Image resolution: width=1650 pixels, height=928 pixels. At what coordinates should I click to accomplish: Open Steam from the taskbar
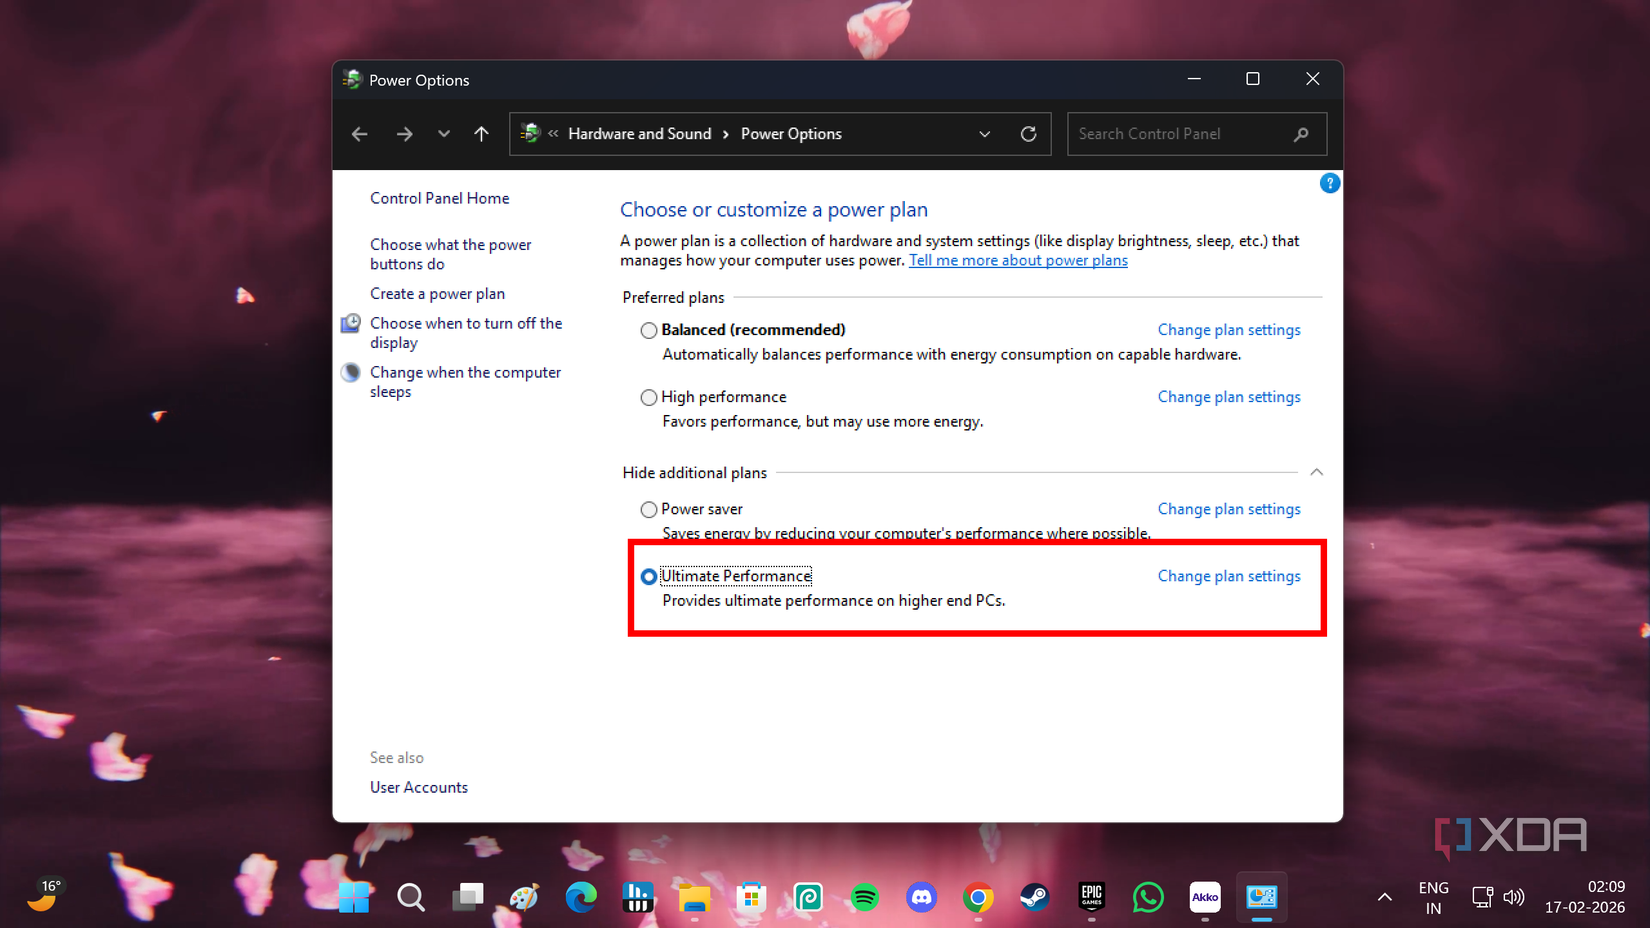[1035, 898]
